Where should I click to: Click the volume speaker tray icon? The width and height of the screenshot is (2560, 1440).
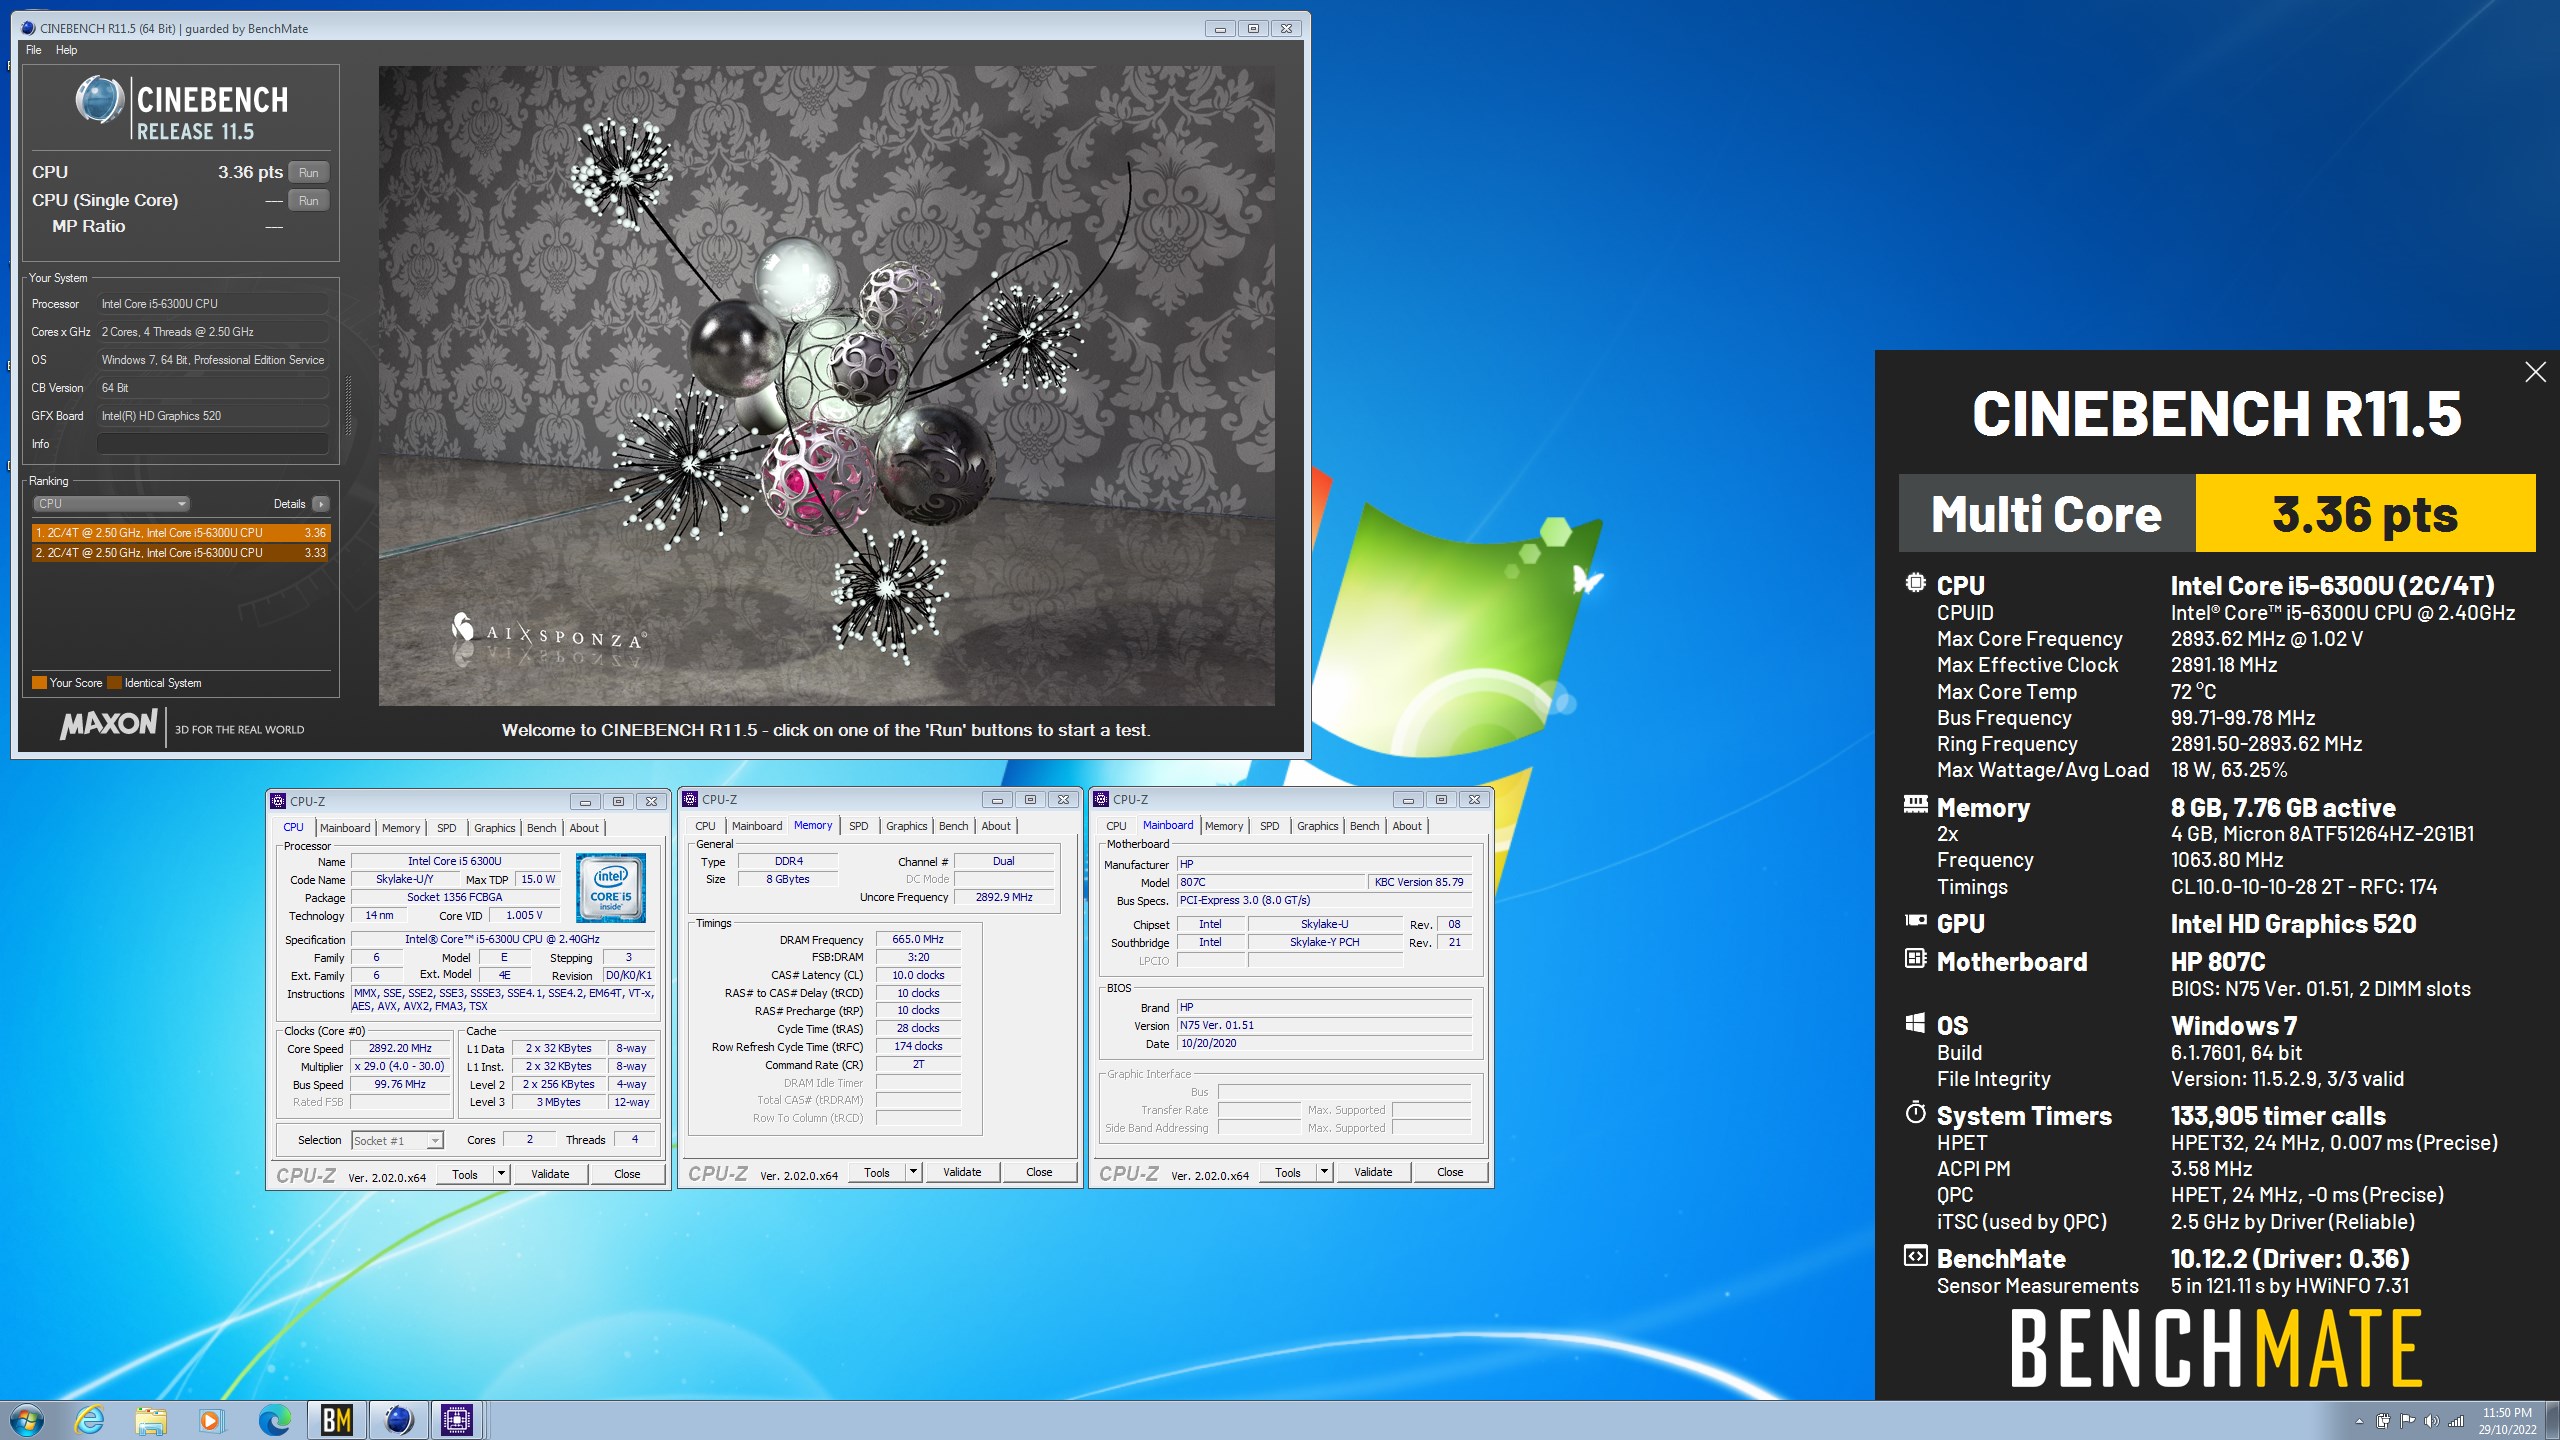[2431, 1421]
